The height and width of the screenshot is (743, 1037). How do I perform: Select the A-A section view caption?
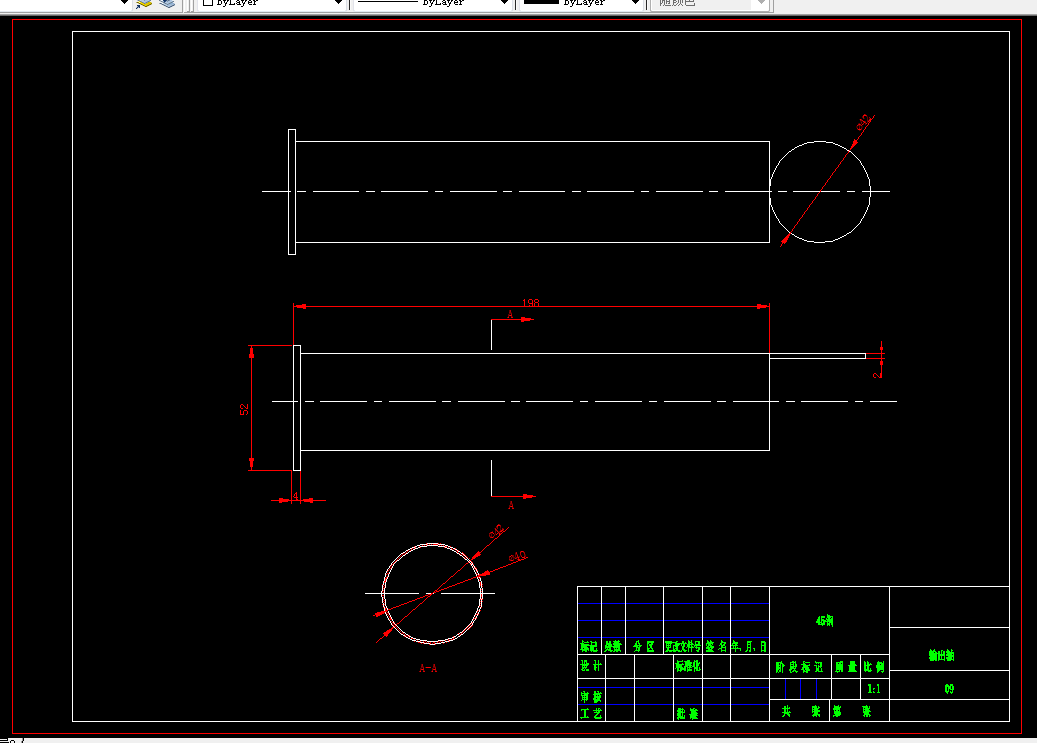(x=428, y=668)
